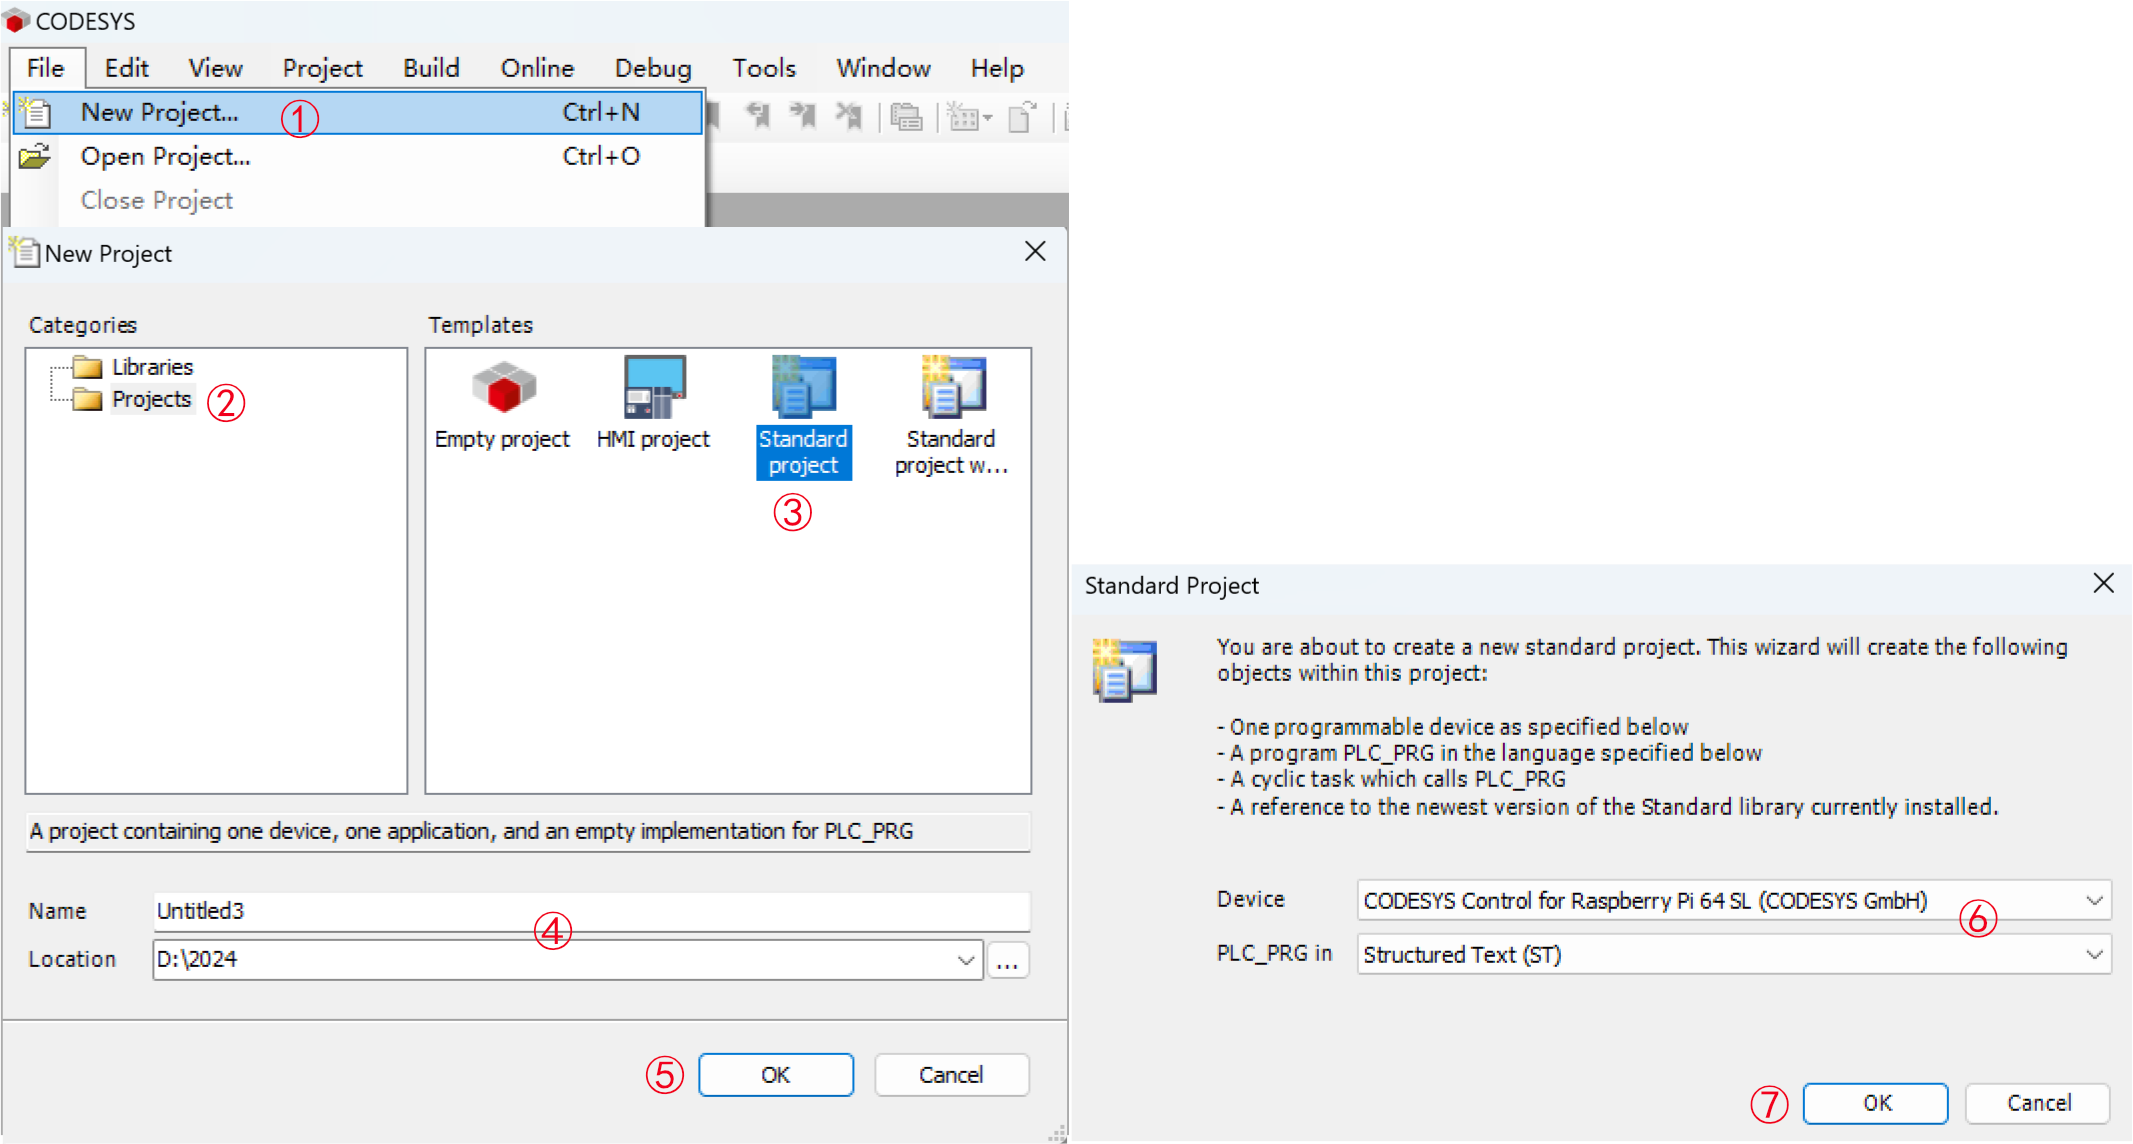This screenshot has width=2133, height=1144.
Task: Open the Edit menu
Action: pos(127,68)
